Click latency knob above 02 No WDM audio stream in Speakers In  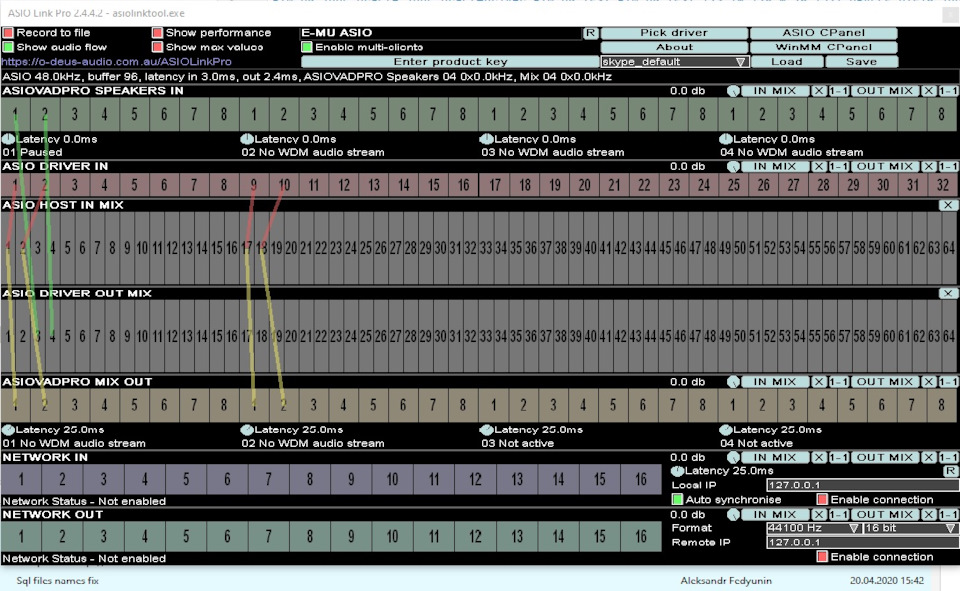[x=247, y=139]
